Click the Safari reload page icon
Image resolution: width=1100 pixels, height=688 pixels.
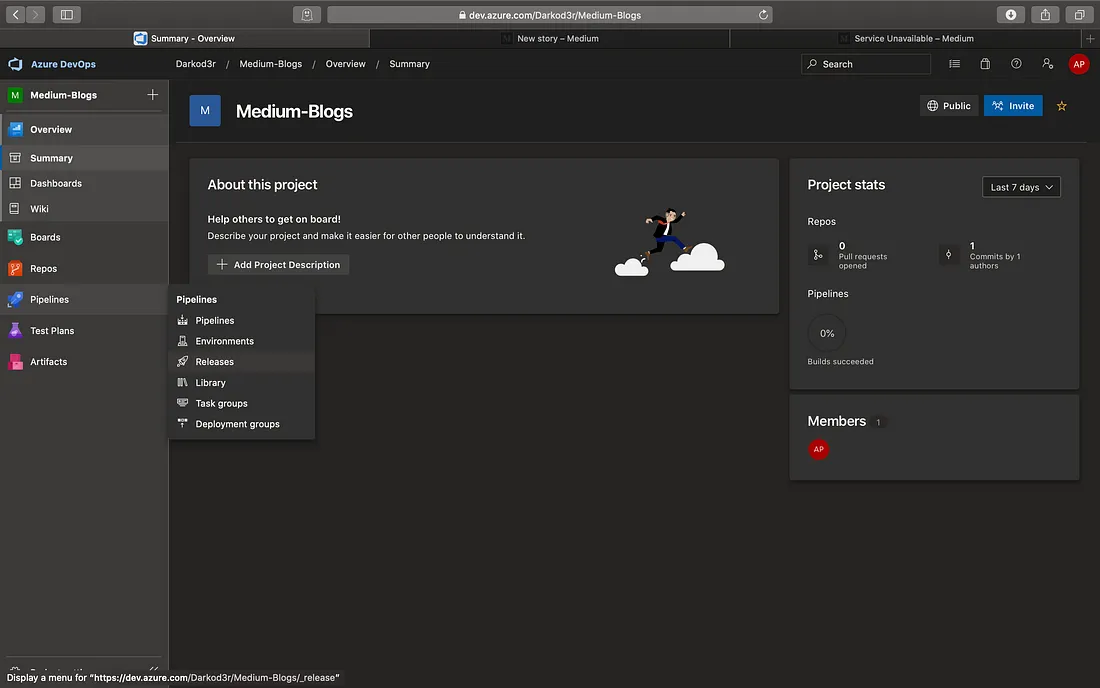(x=763, y=15)
